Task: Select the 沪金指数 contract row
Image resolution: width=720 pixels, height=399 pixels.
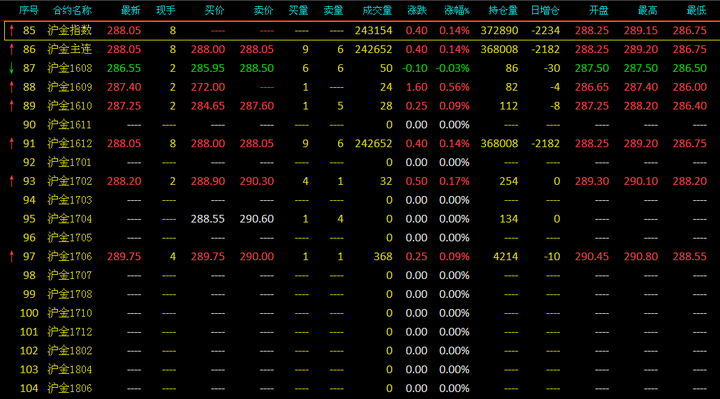Action: point(360,30)
